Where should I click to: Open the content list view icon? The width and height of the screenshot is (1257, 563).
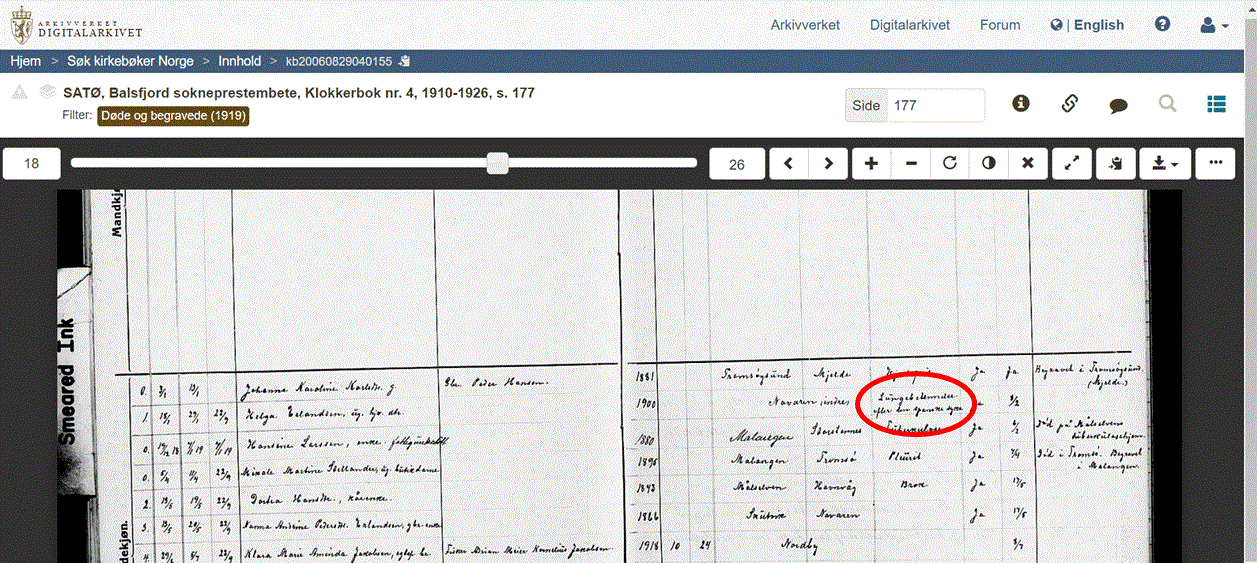(1216, 103)
